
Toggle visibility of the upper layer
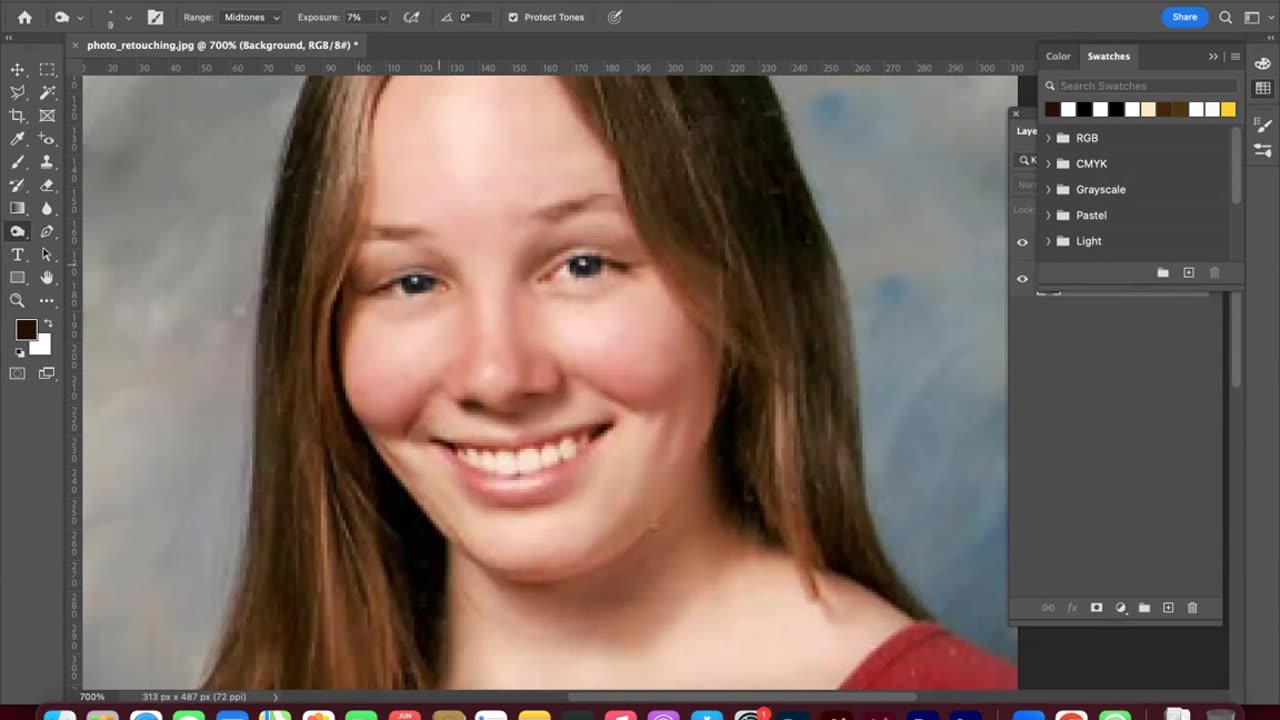tap(1022, 242)
